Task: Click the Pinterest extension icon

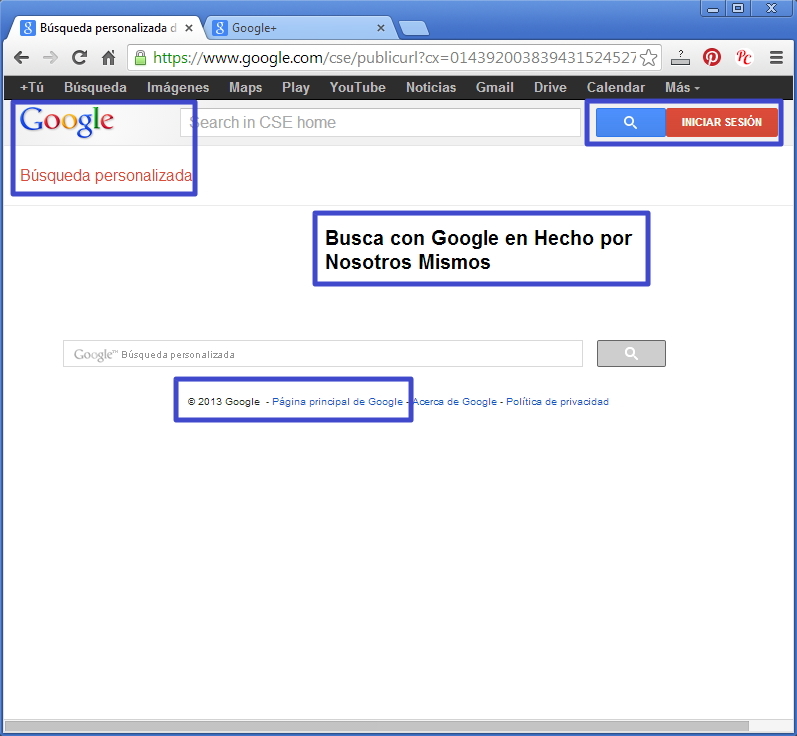Action: point(712,57)
